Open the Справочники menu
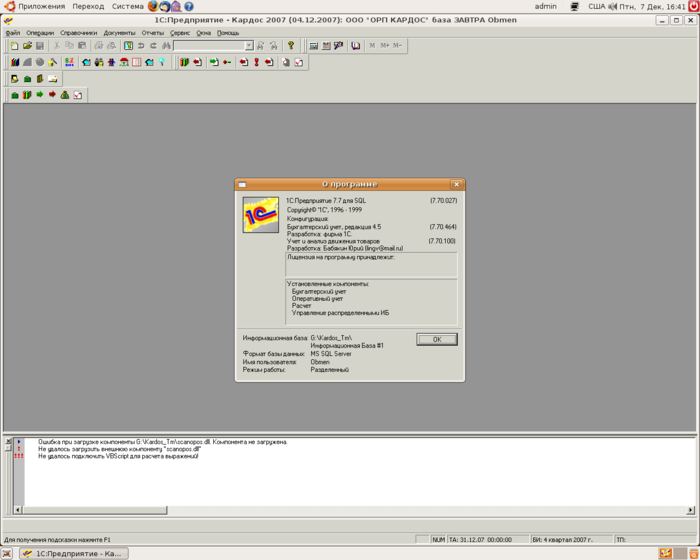This screenshot has height=560, width=700. (x=79, y=33)
